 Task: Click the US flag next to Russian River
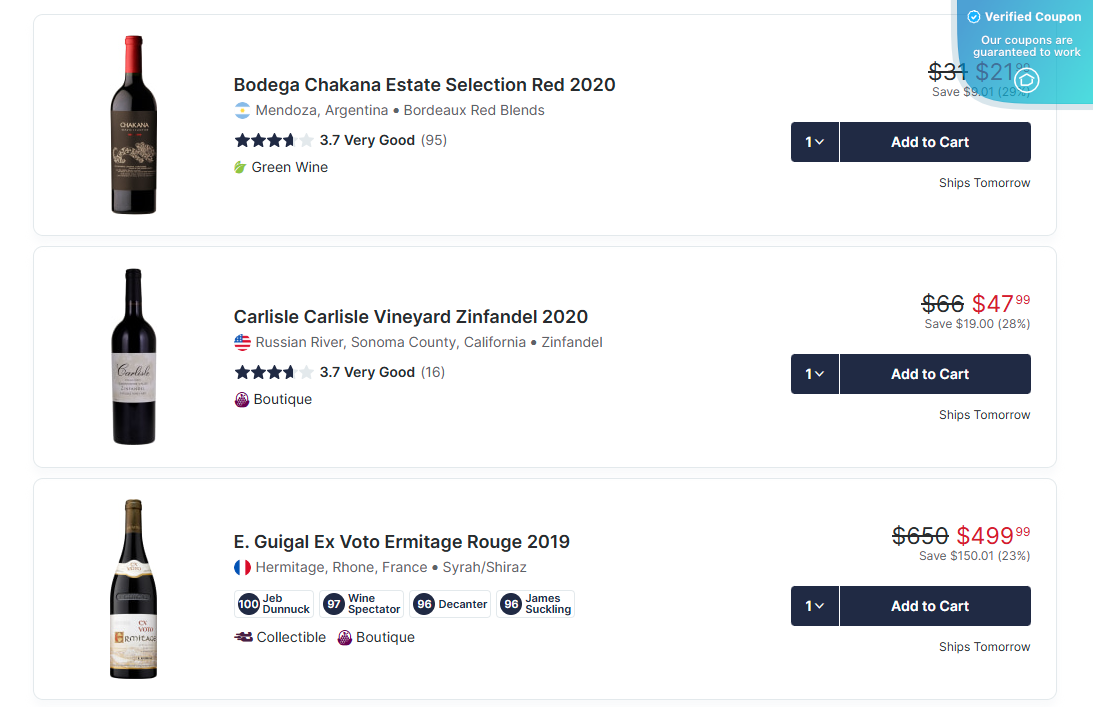[x=241, y=342]
